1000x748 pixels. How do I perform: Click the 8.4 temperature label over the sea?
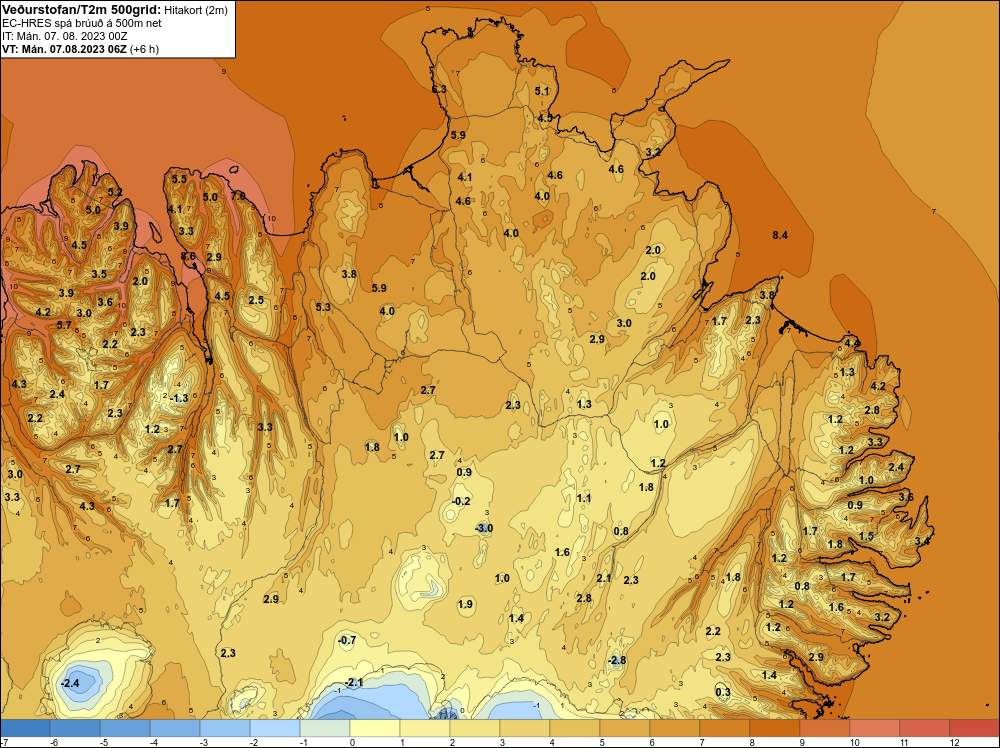pos(780,235)
